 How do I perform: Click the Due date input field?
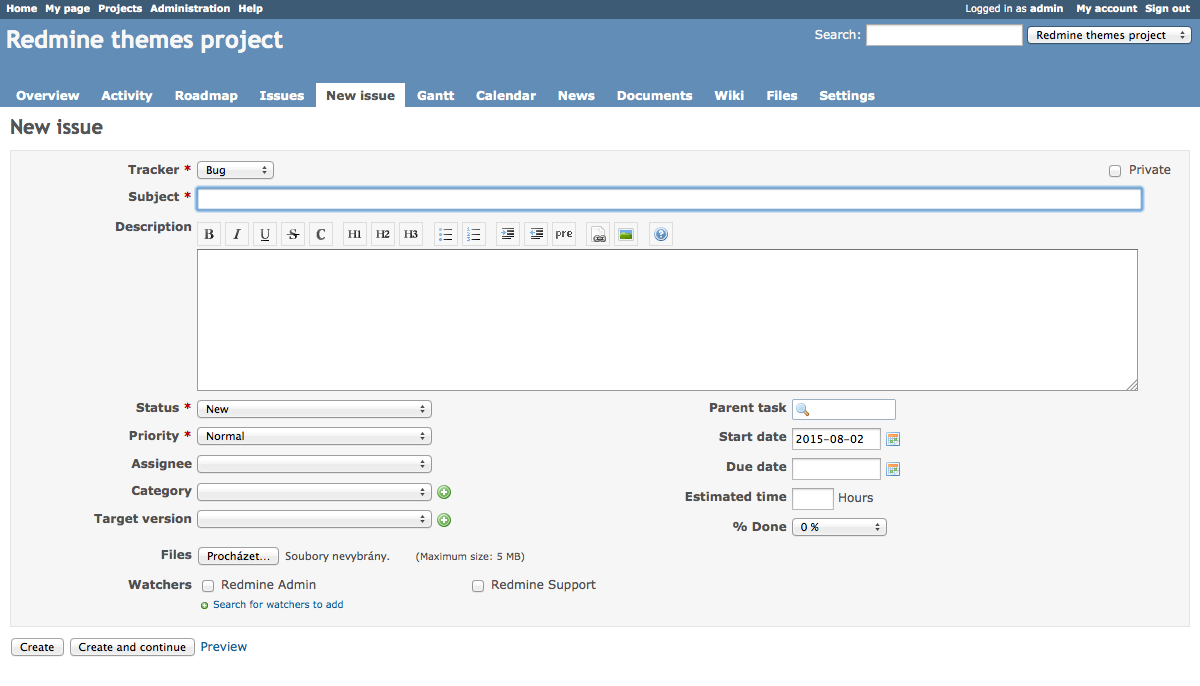point(836,469)
